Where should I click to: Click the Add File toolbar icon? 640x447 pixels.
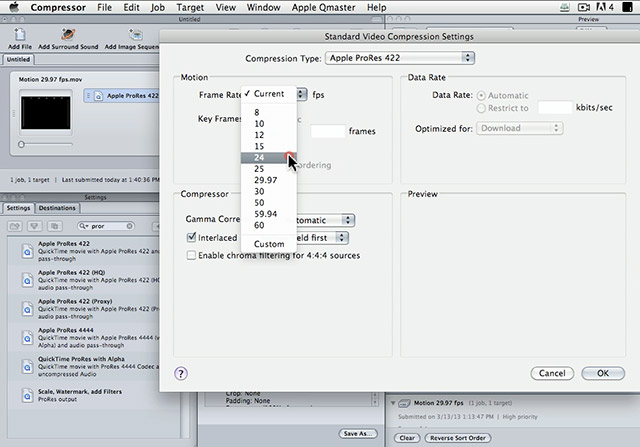[x=20, y=35]
